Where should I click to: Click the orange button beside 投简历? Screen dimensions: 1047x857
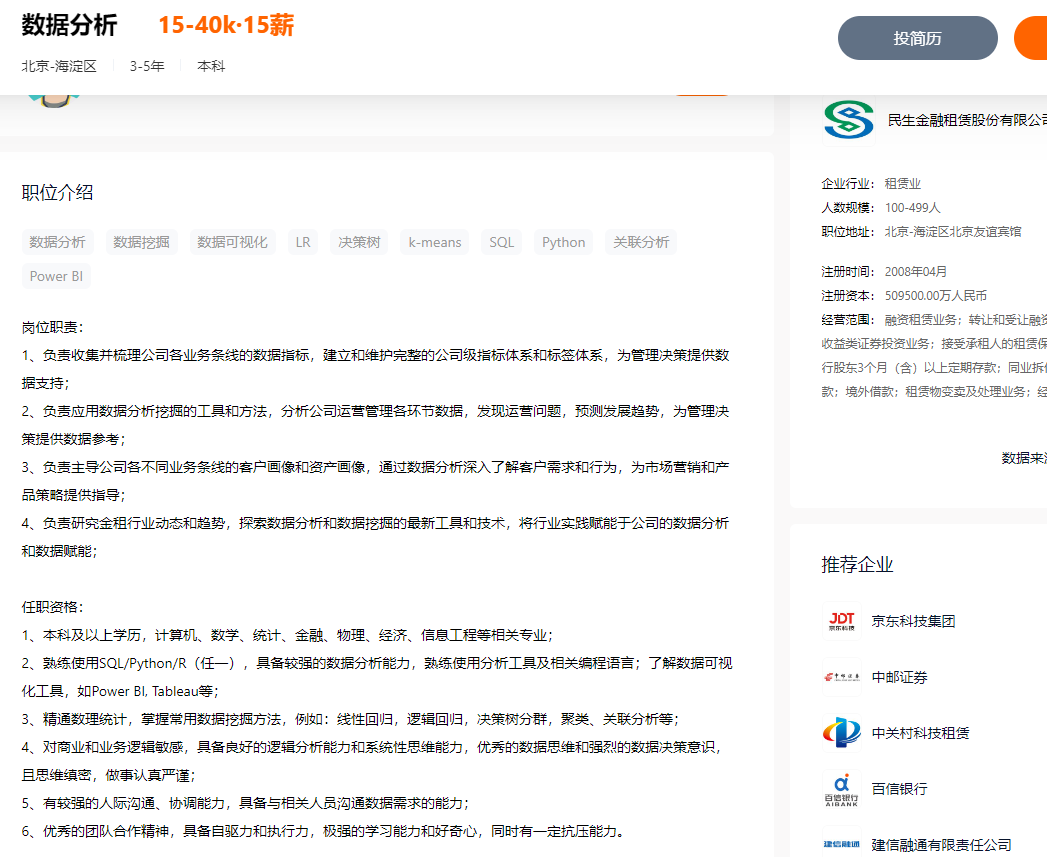click(1031, 38)
